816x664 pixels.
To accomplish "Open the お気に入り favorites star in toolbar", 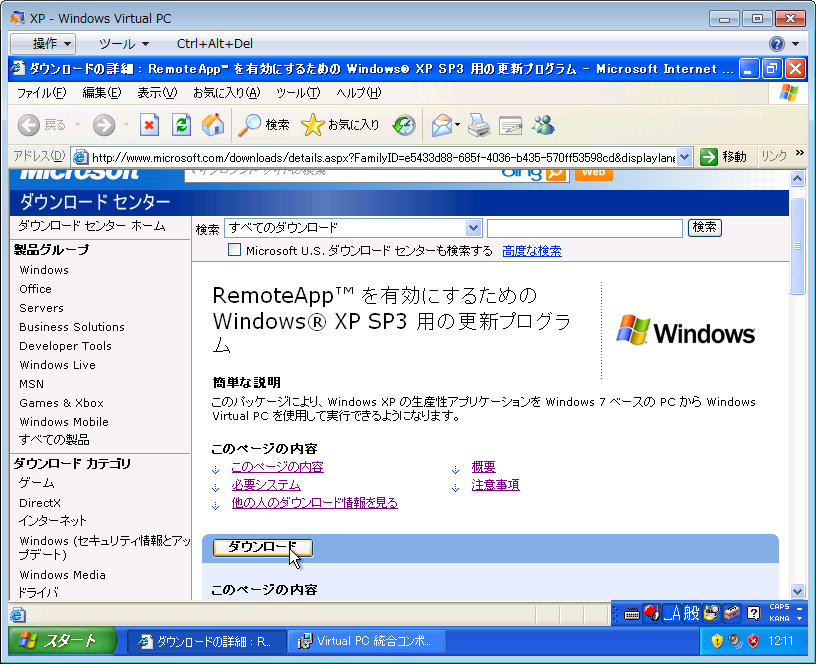I will pyautogui.click(x=340, y=125).
